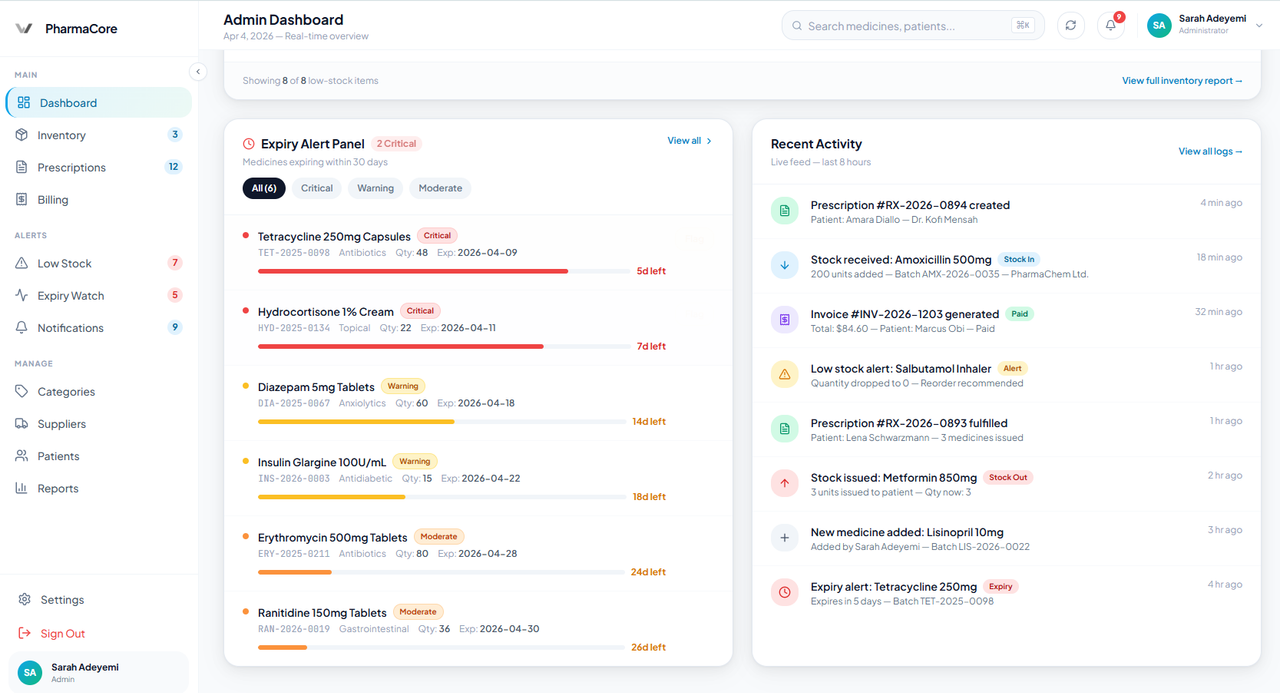Select the Moderate filter tab
1280x693 pixels.
[x=440, y=188]
